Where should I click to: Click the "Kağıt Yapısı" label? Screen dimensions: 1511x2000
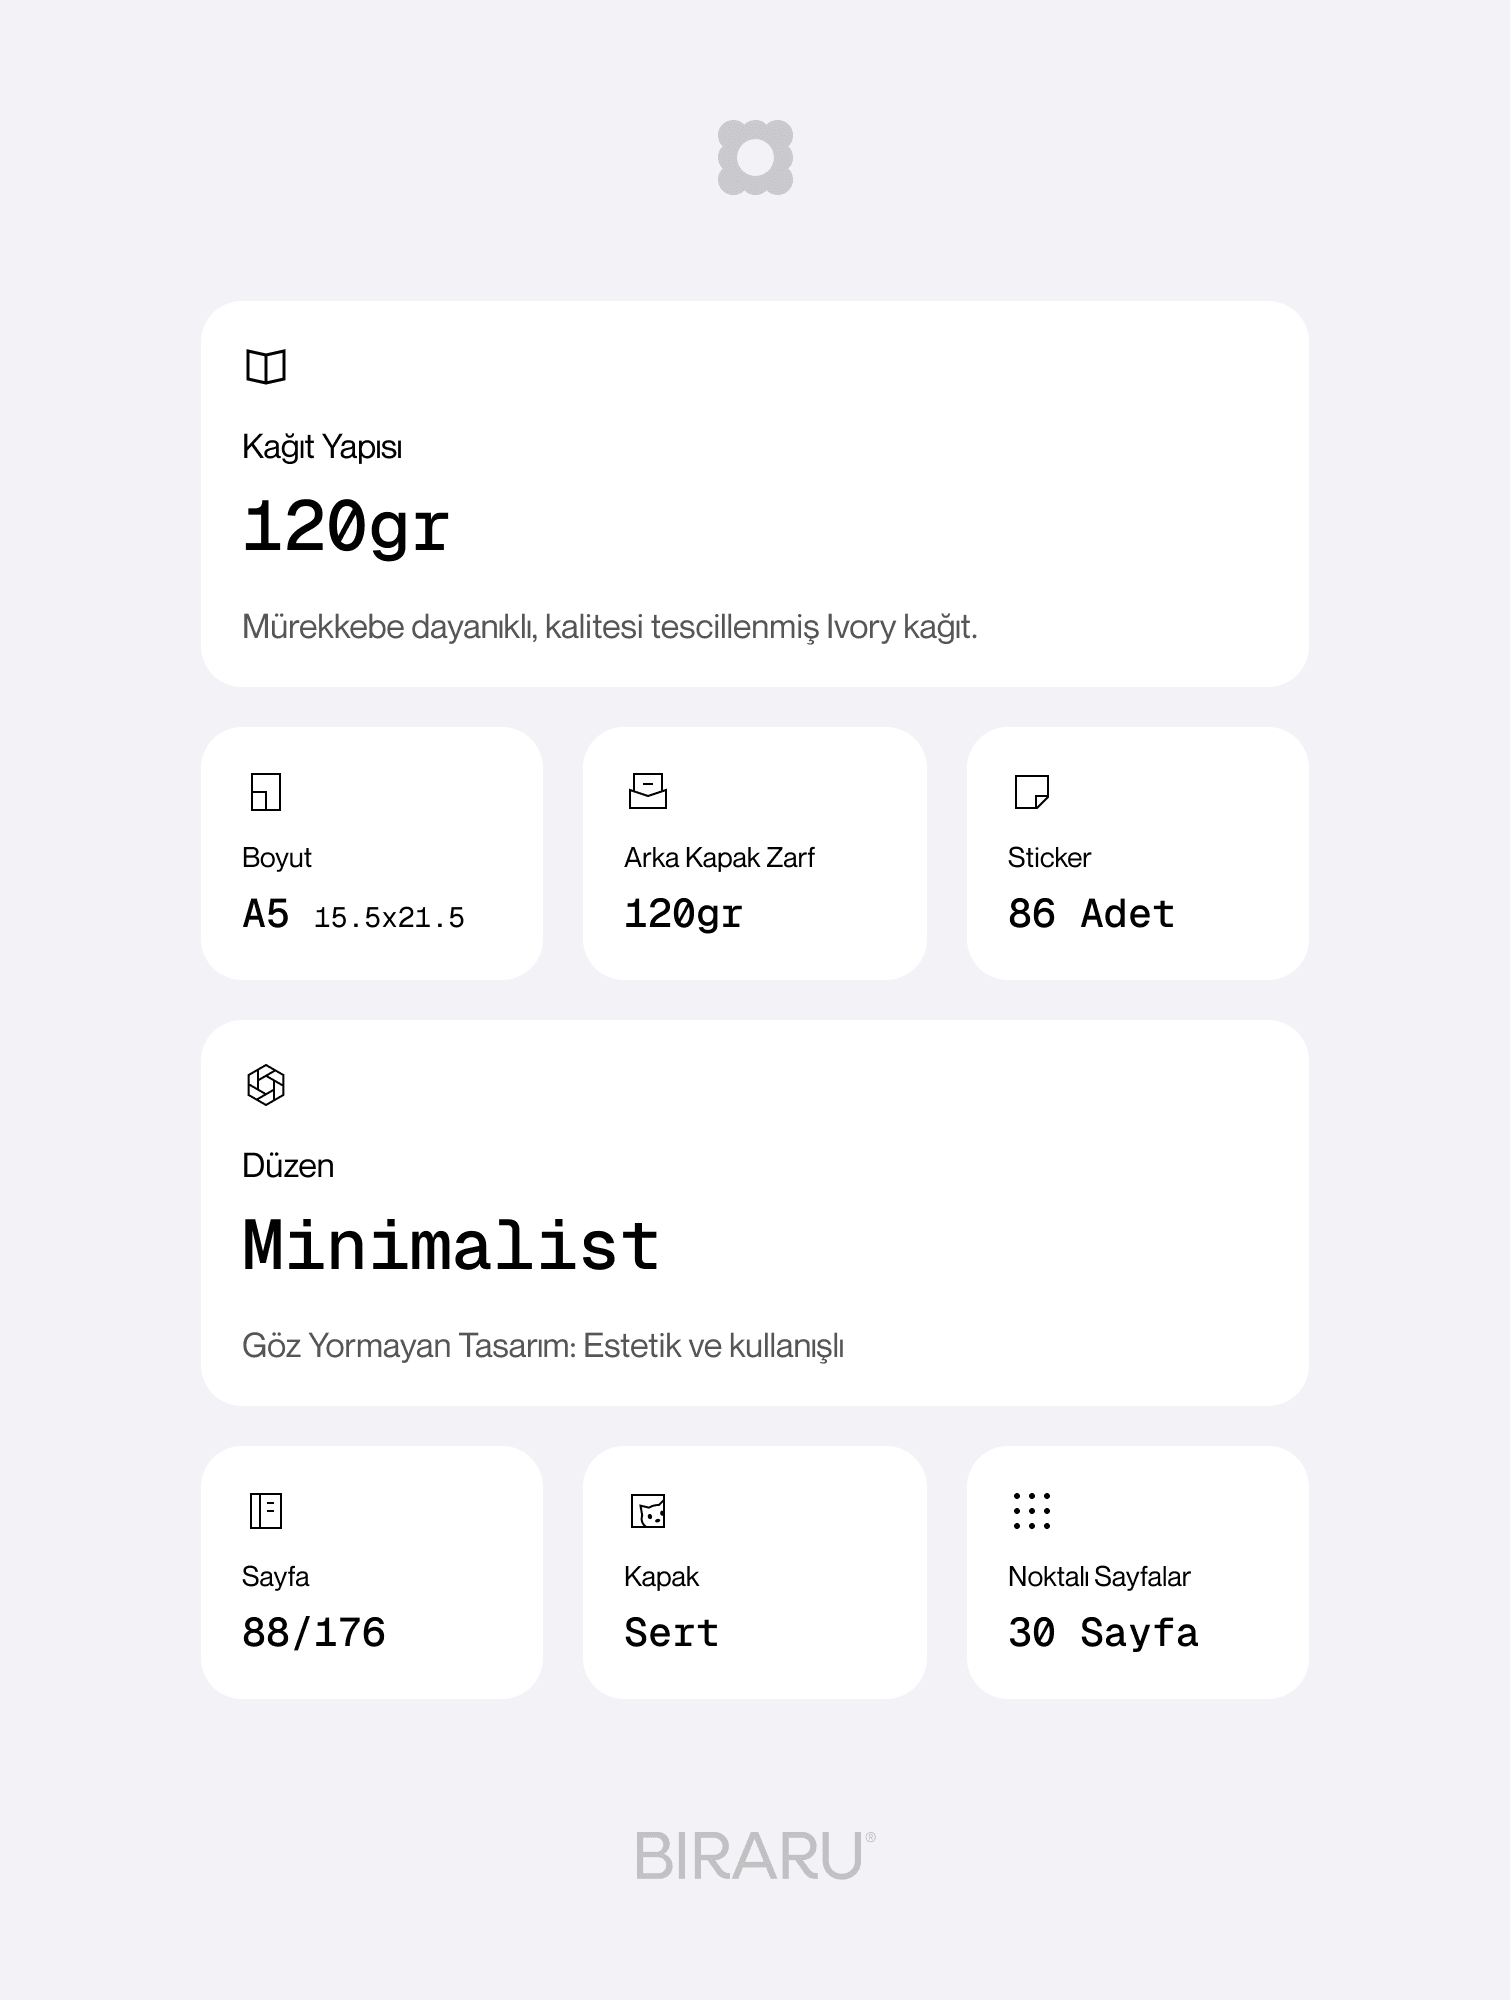[x=322, y=447]
